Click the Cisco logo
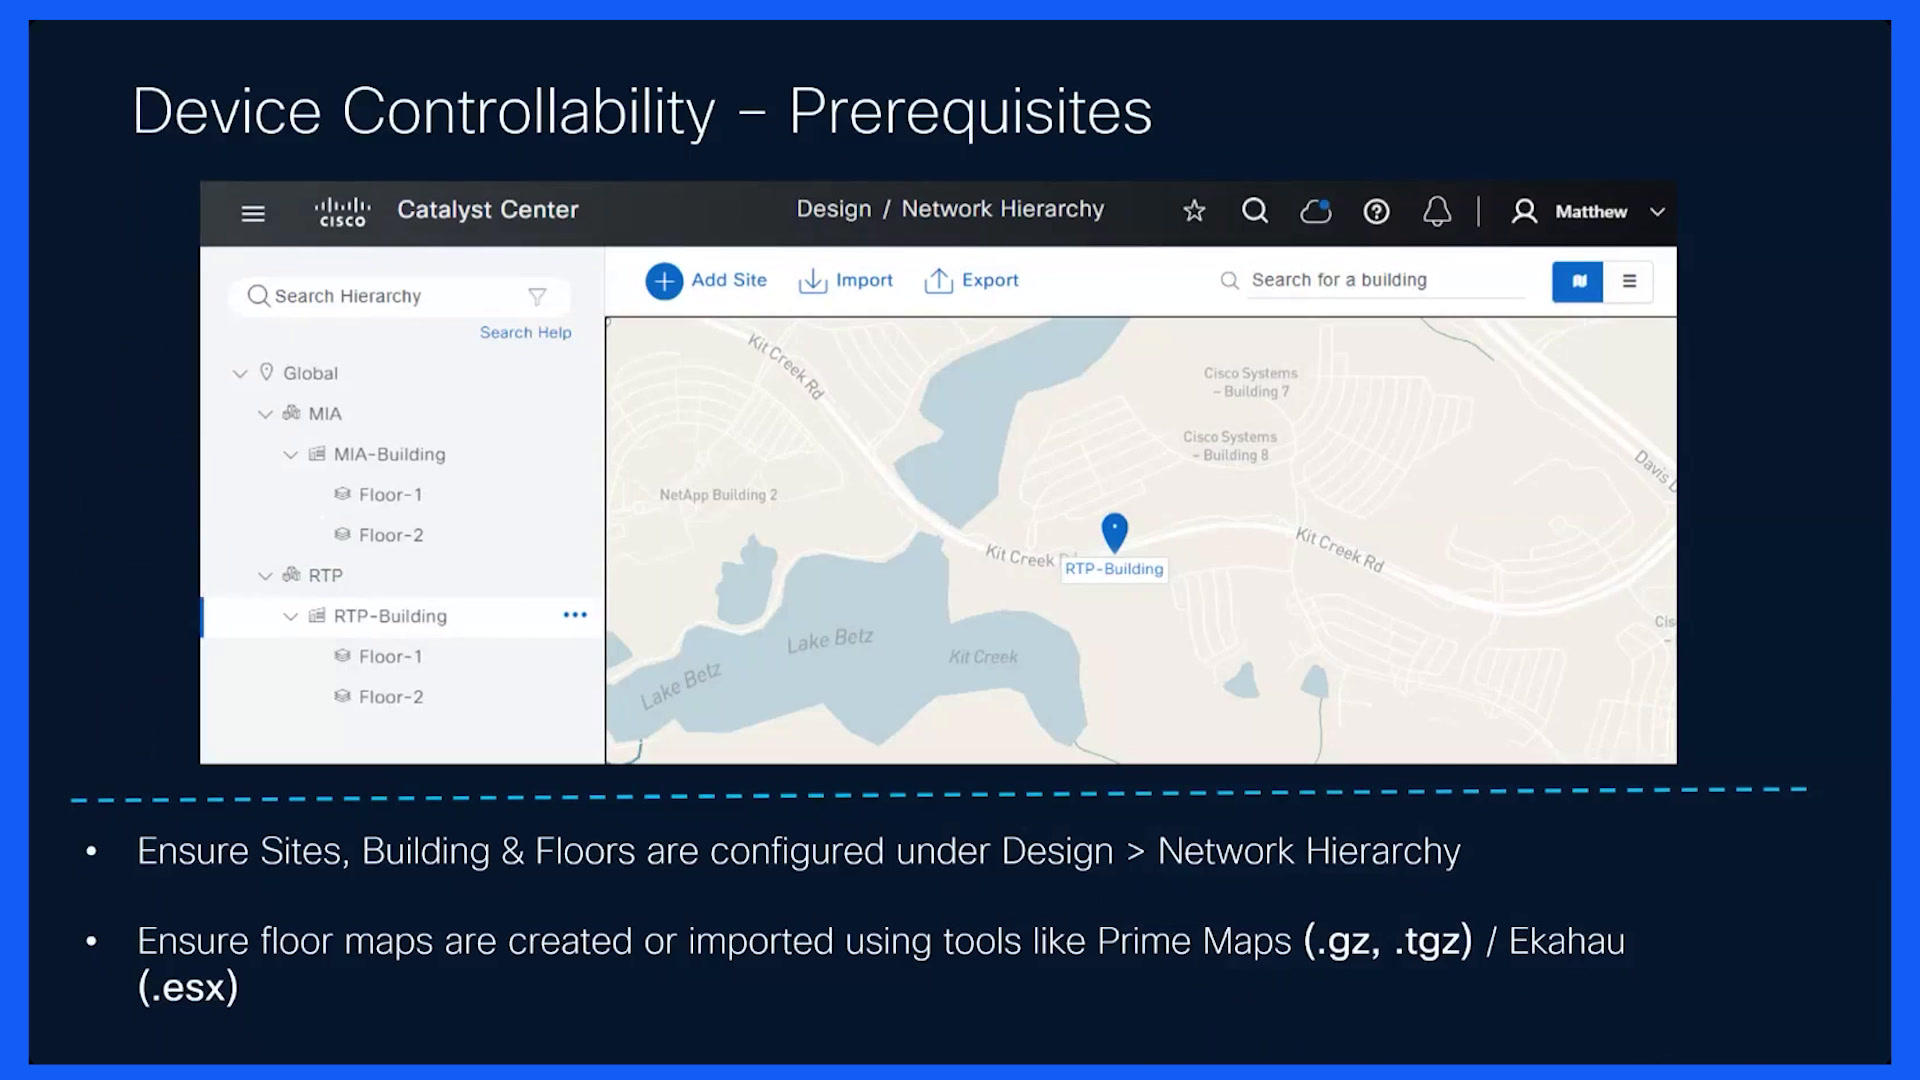 pyautogui.click(x=342, y=211)
